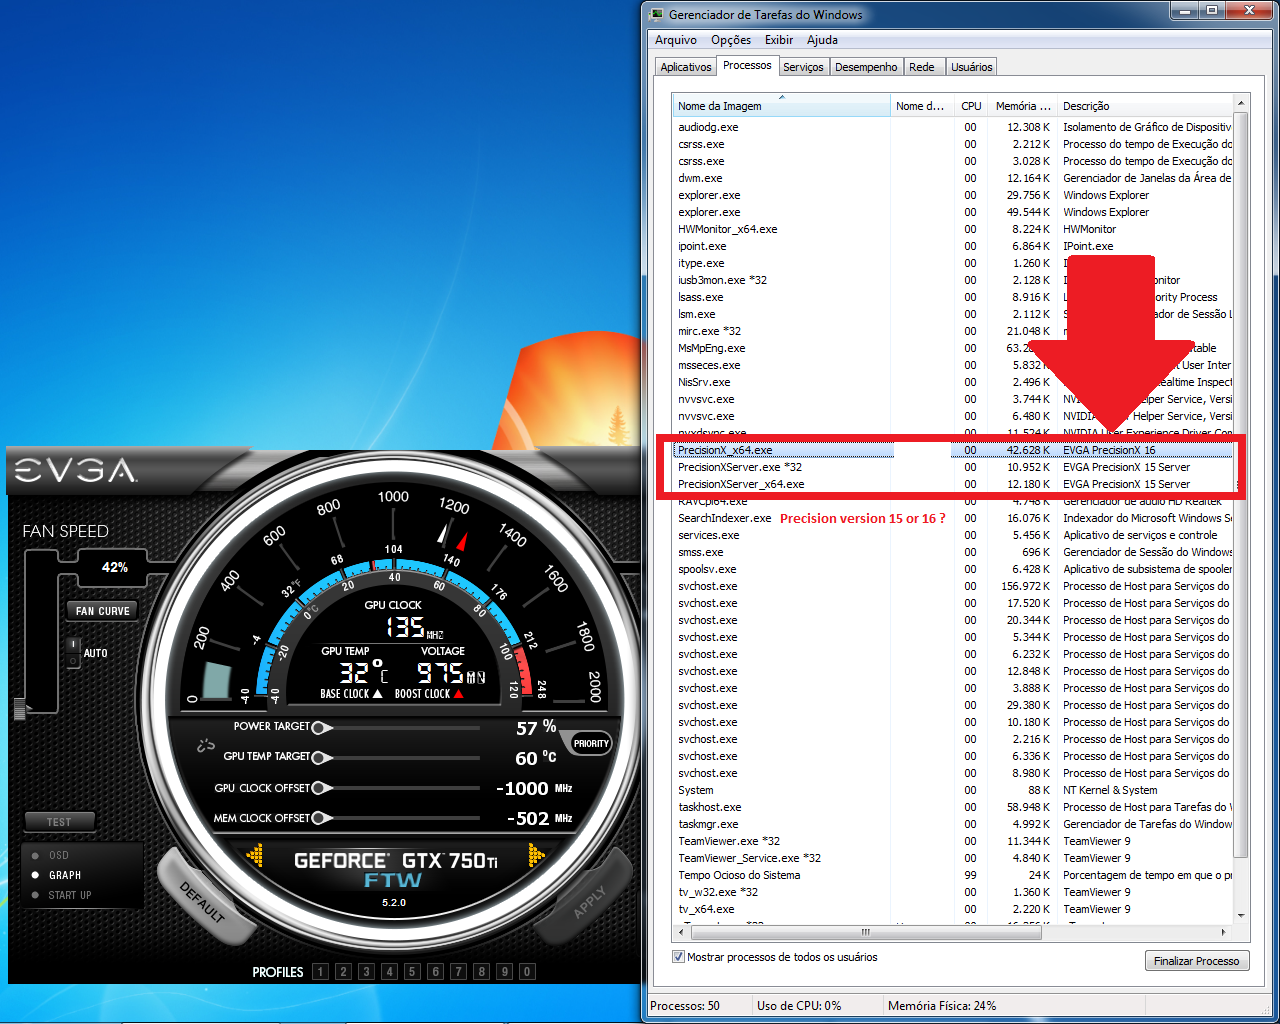Click the process list vertical scrollbar thumb
The height and width of the screenshot is (1024, 1280).
click(1240, 485)
